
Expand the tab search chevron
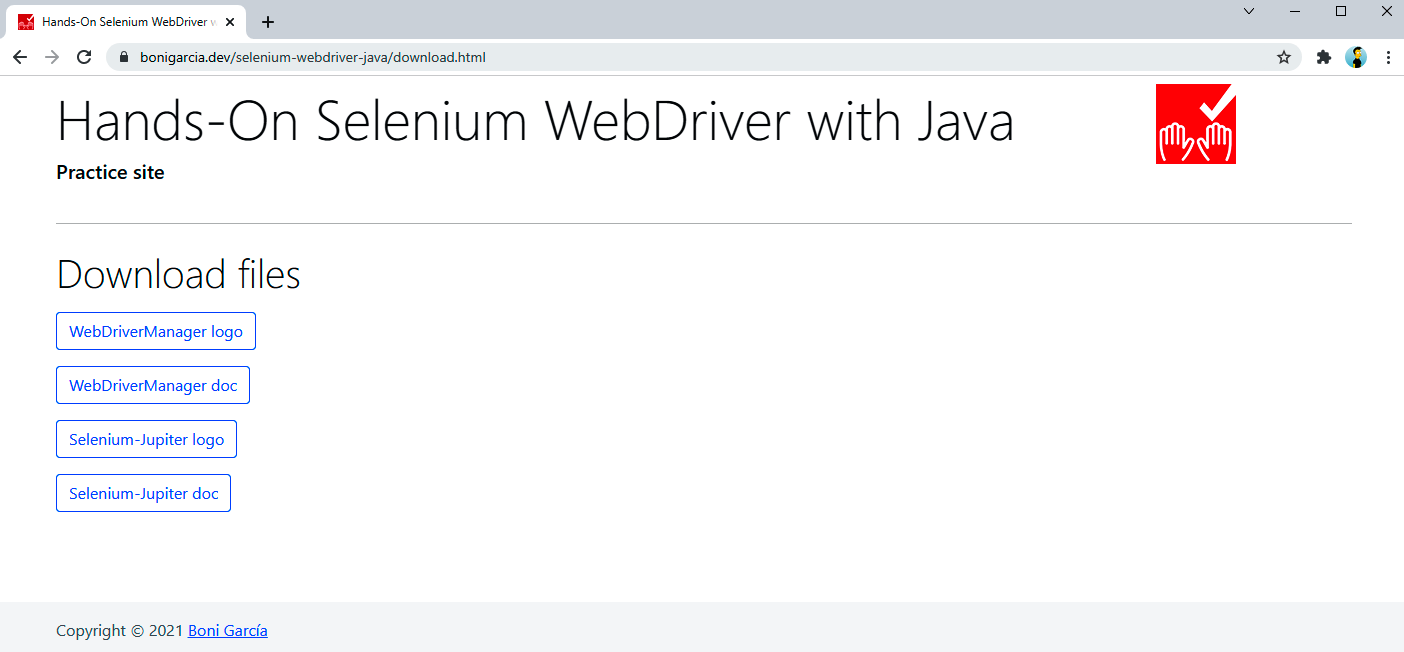[x=1249, y=11]
